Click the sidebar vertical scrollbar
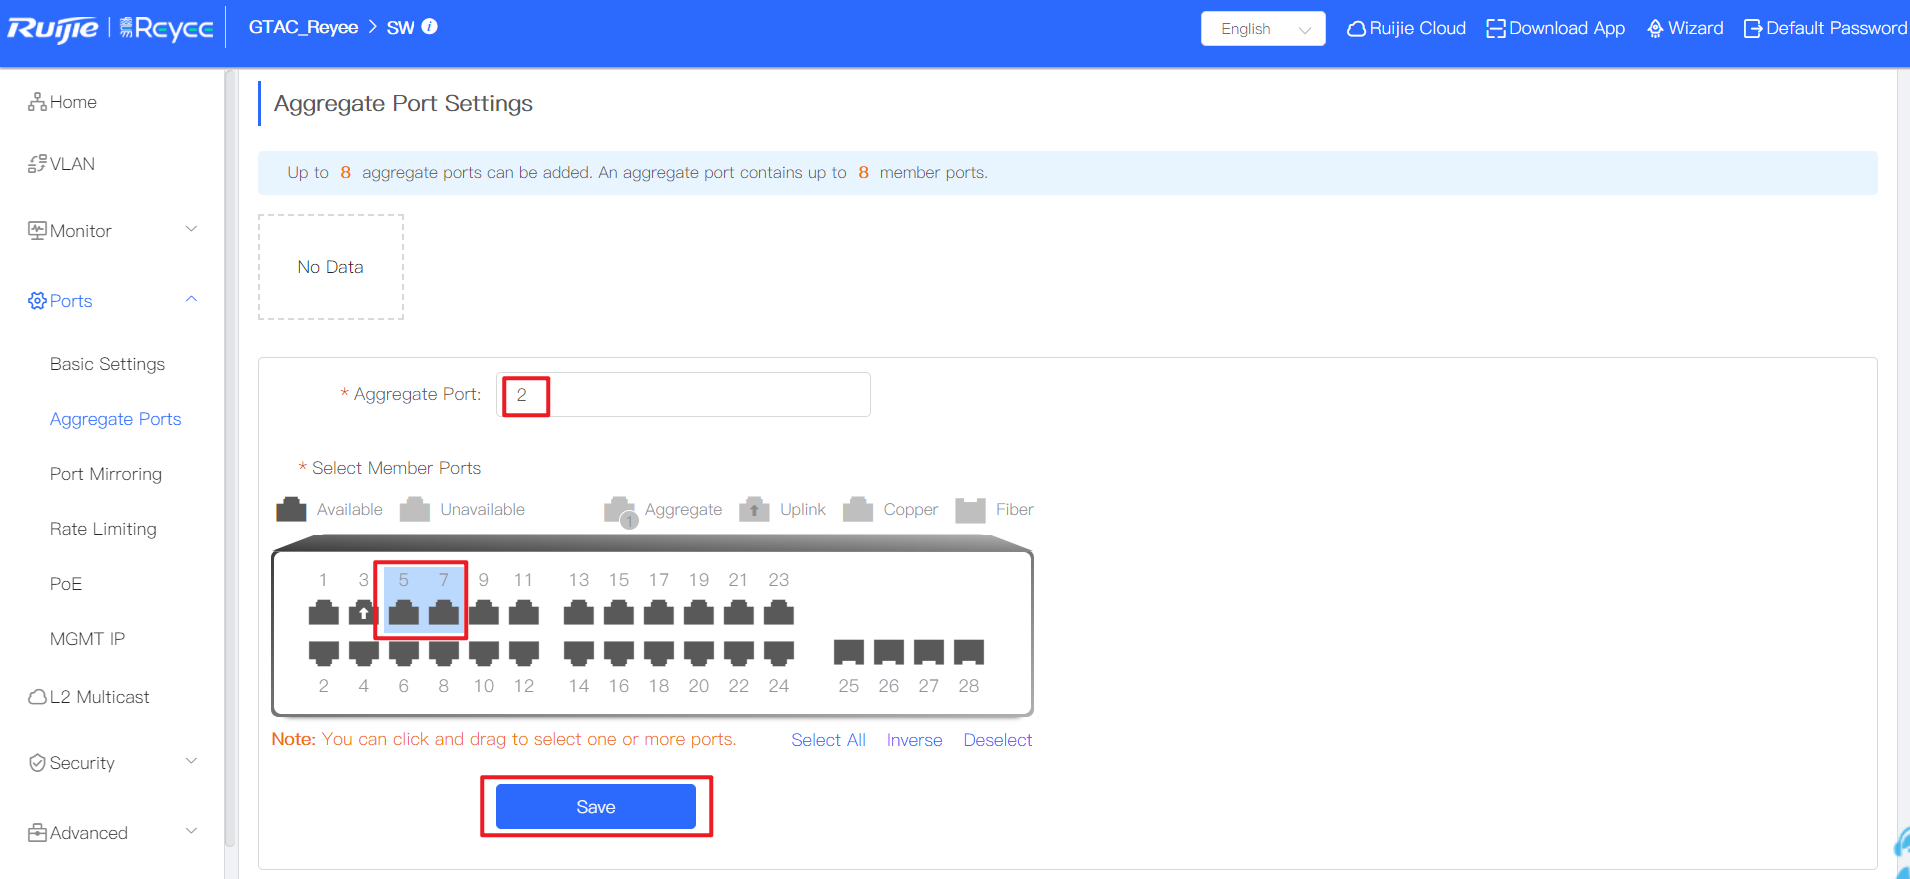The image size is (1910, 879). (x=229, y=460)
